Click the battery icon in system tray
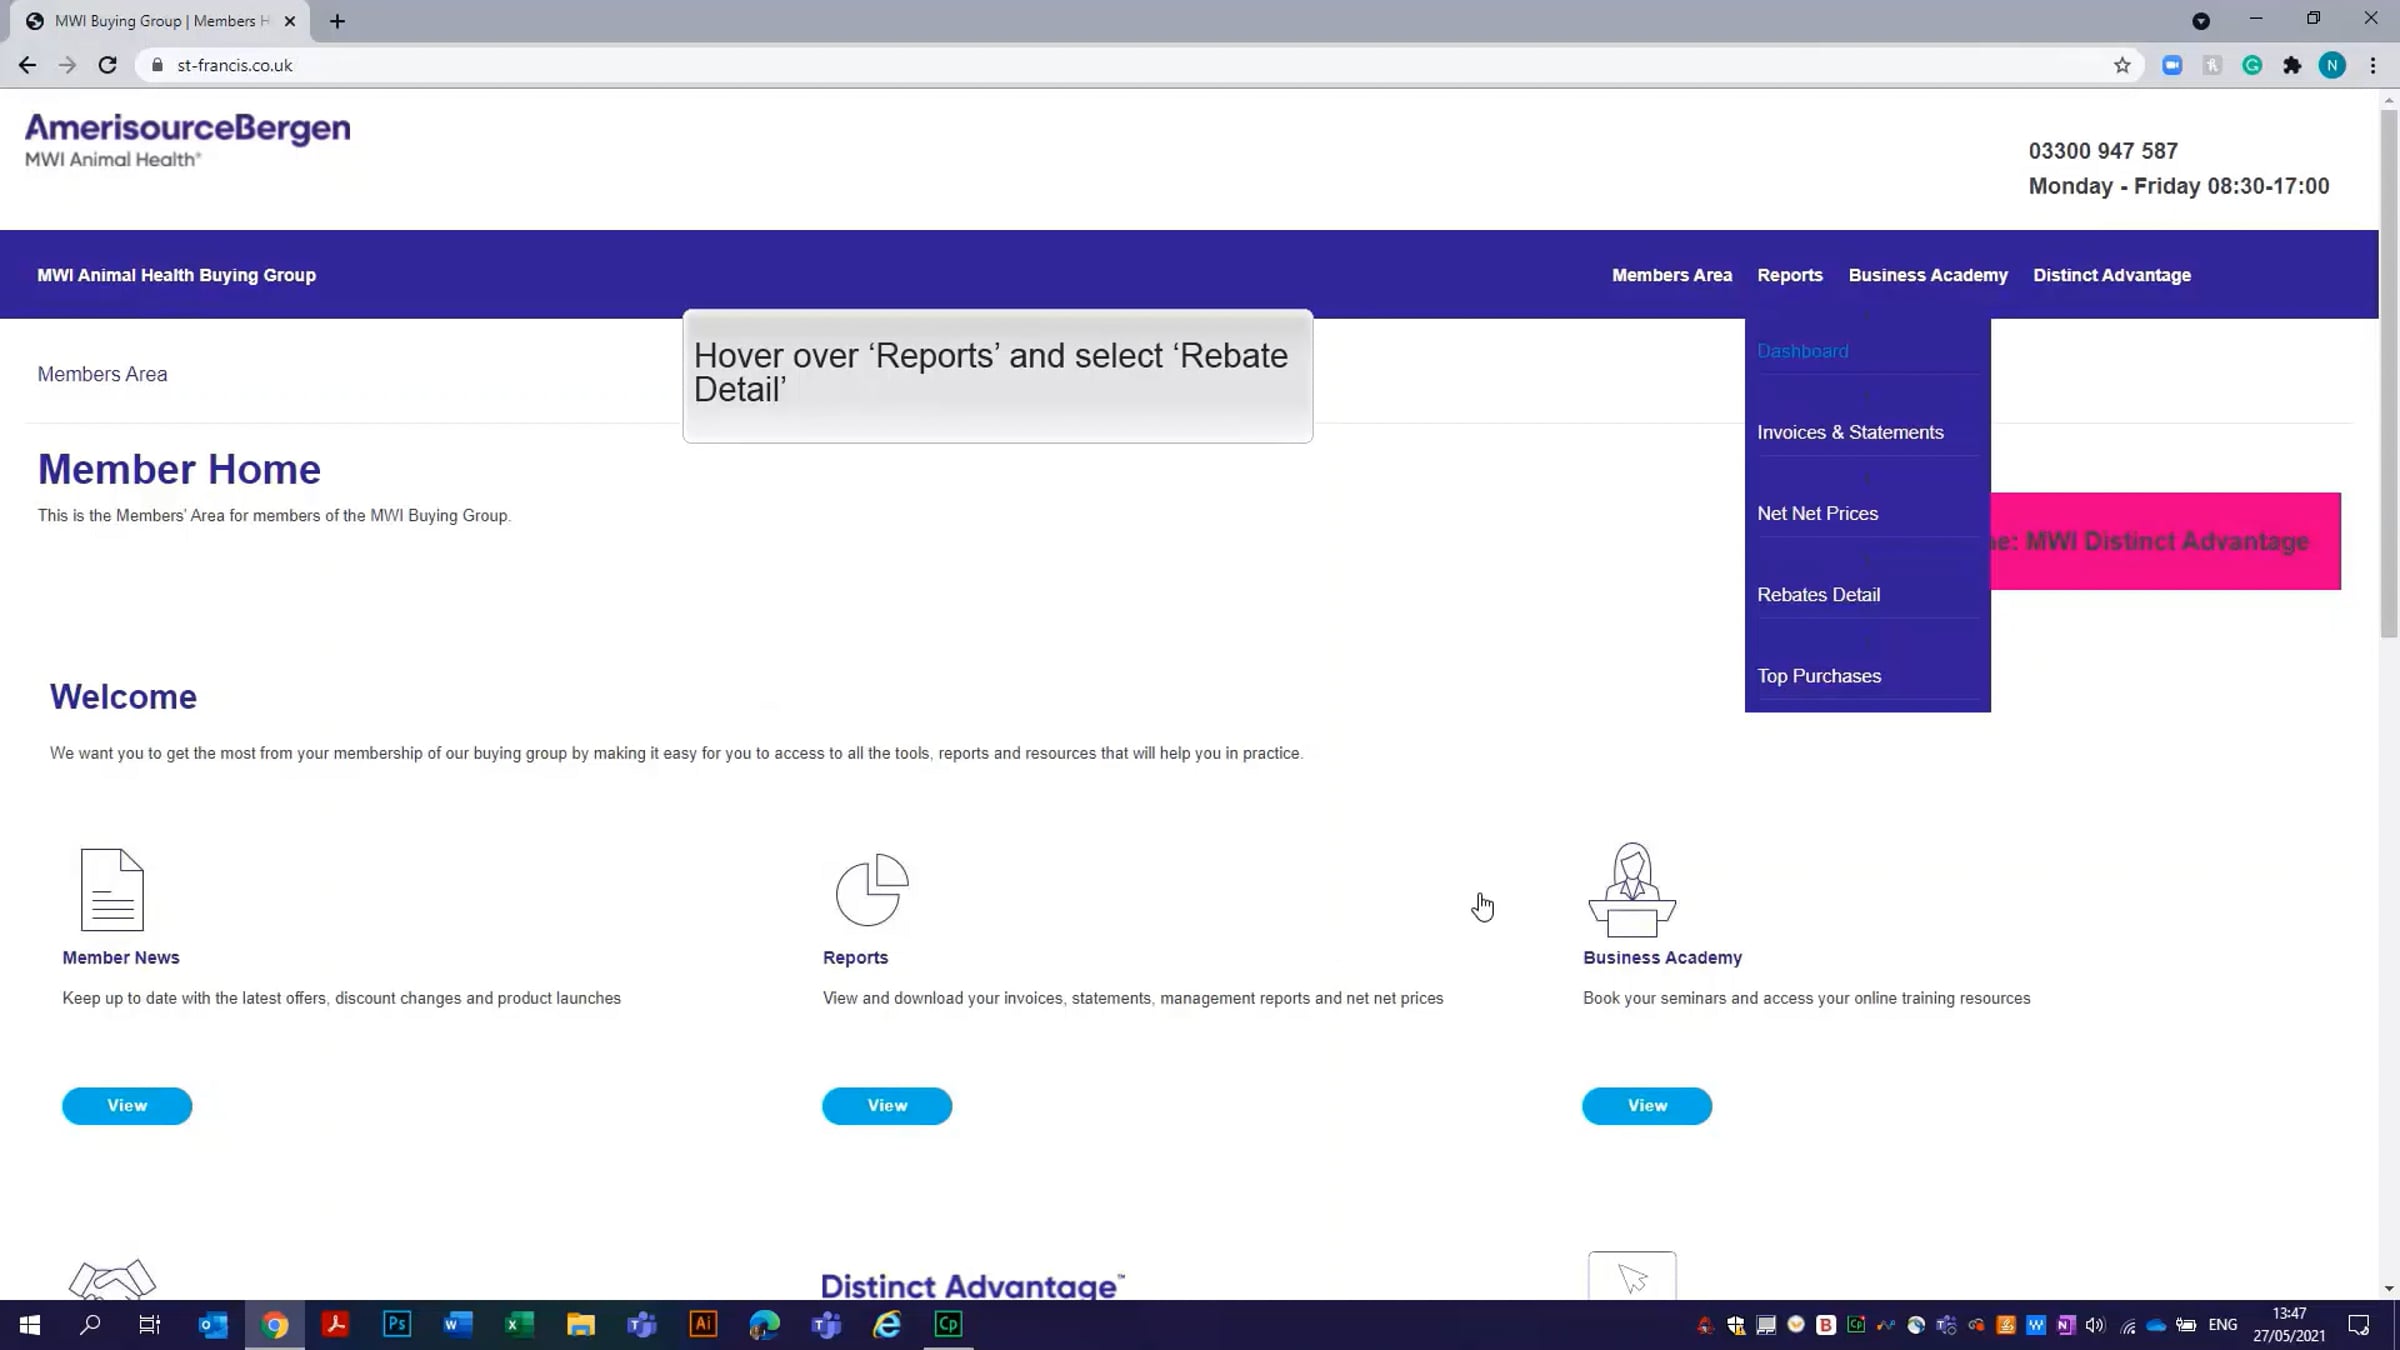Viewport: 2400px width, 1350px height. point(2186,1325)
